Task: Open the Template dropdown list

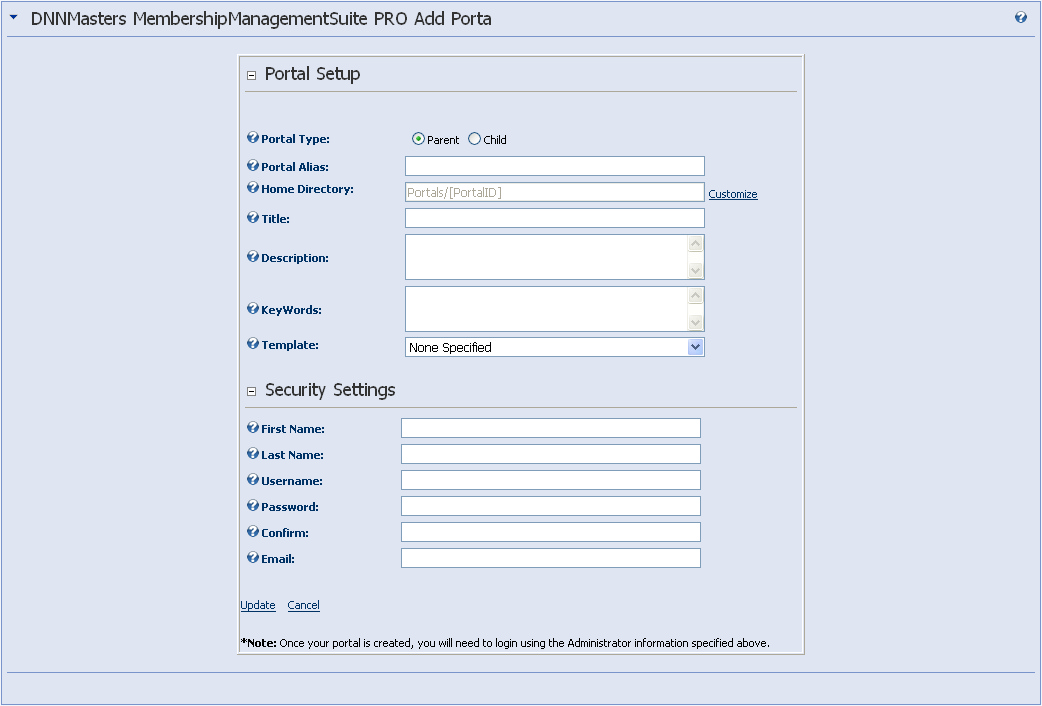Action: [x=696, y=347]
